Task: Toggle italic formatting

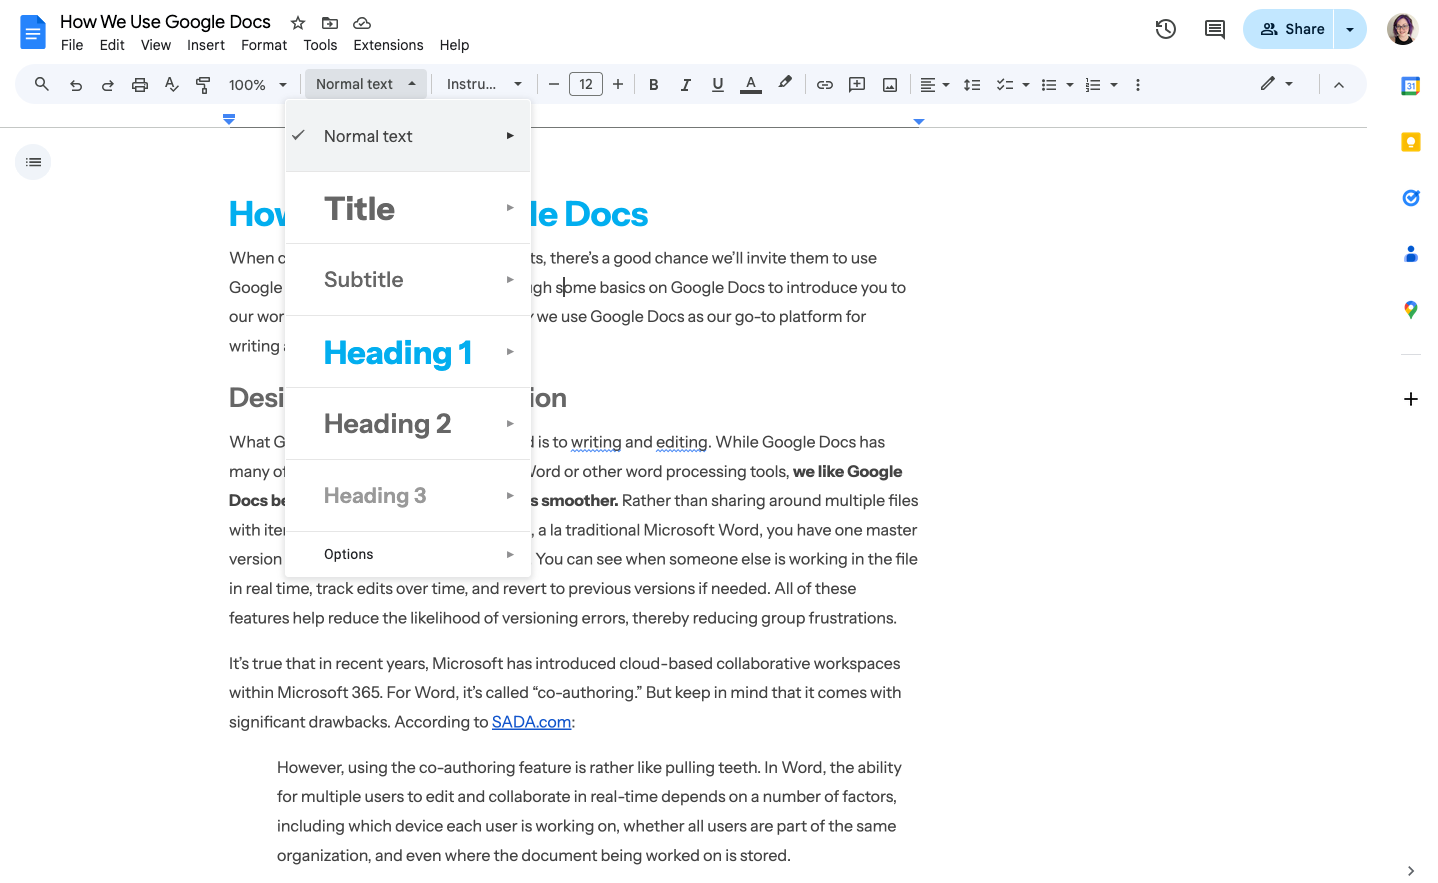Action: point(686,85)
